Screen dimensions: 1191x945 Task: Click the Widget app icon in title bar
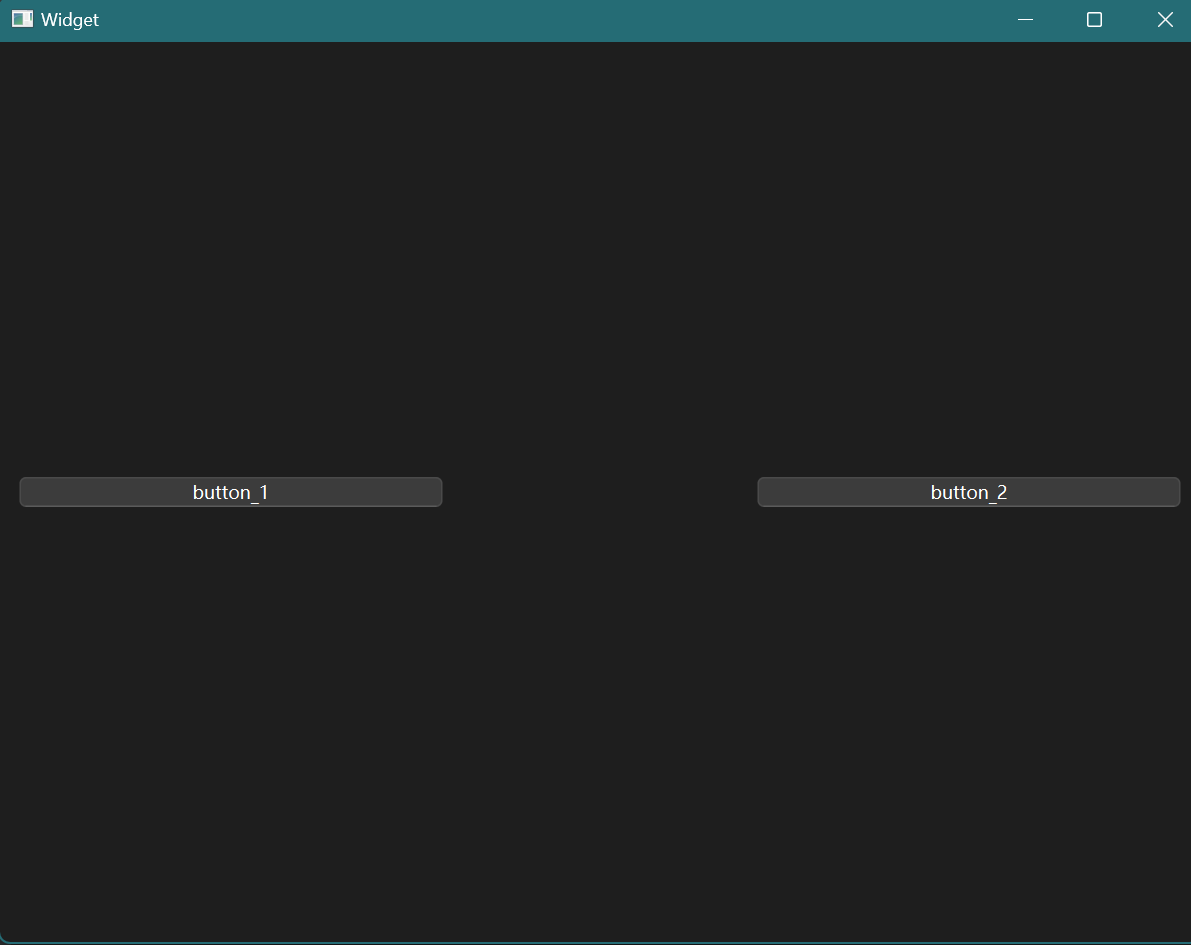pos(22,19)
